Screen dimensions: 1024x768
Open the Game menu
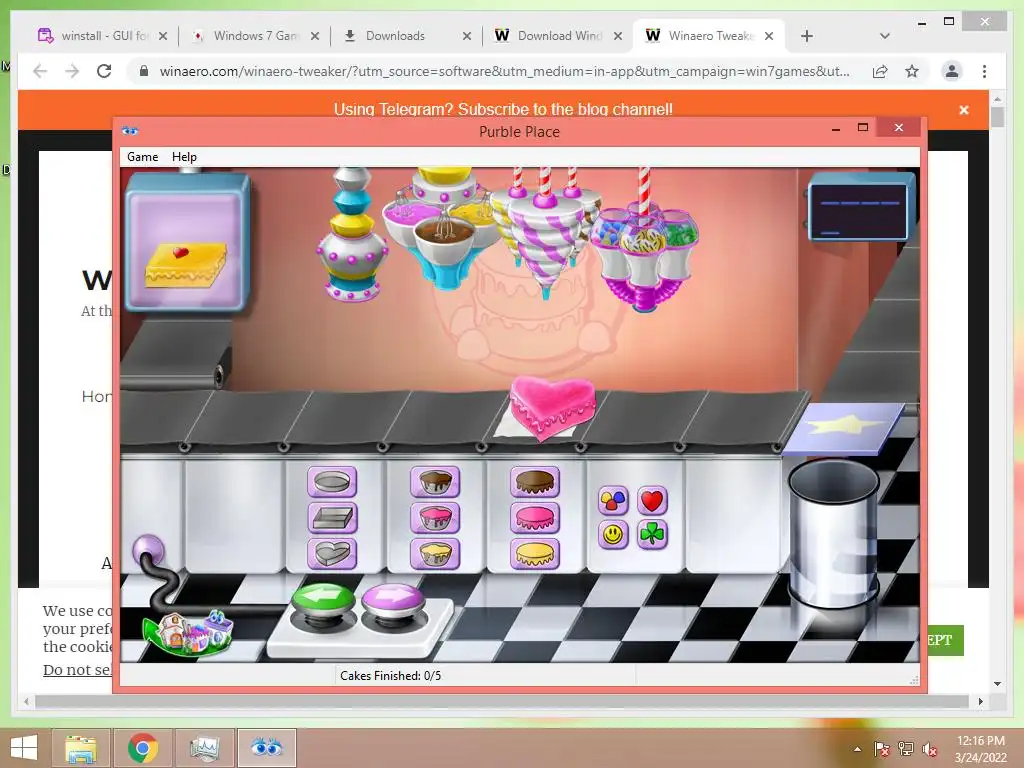tap(142, 157)
